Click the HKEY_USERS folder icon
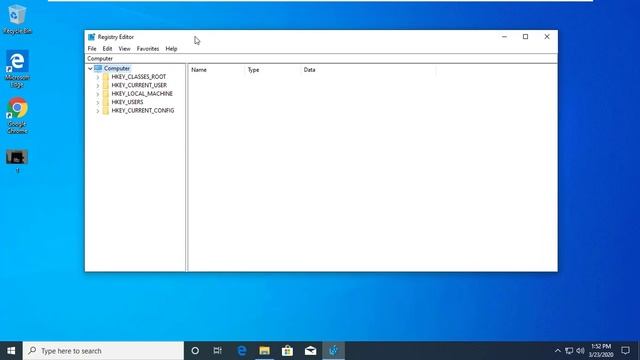Viewport: 640px width, 360px height. [106, 102]
